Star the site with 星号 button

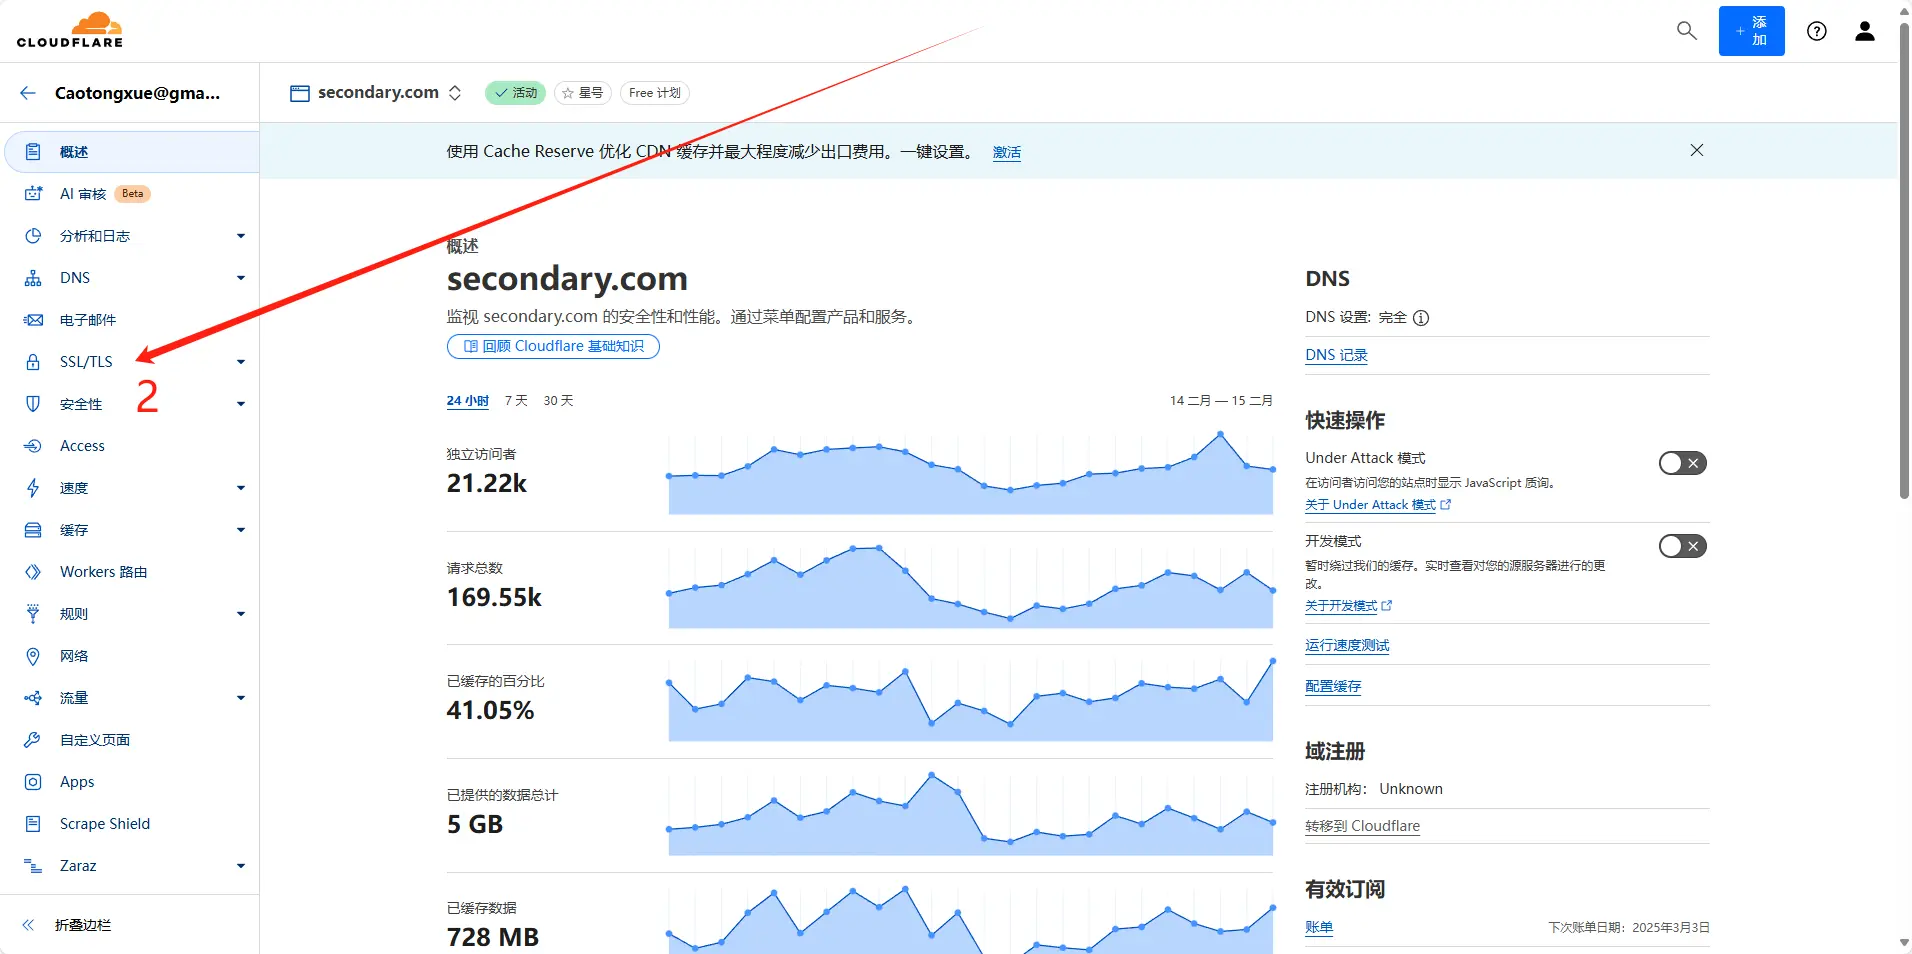tap(583, 93)
